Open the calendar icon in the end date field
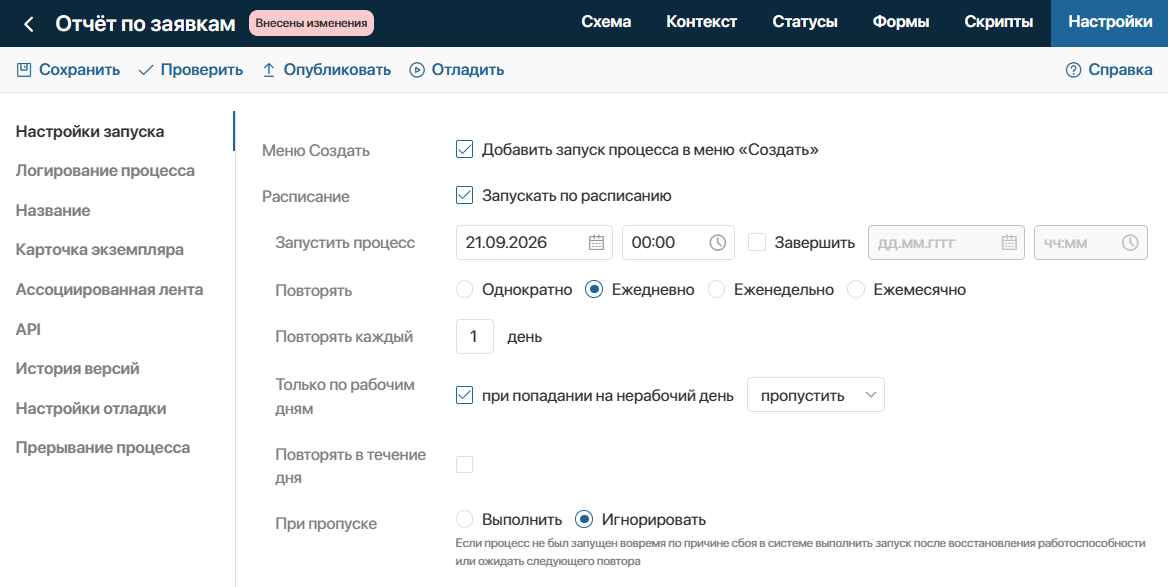Image resolution: width=1168 pixels, height=587 pixels. pos(1009,242)
